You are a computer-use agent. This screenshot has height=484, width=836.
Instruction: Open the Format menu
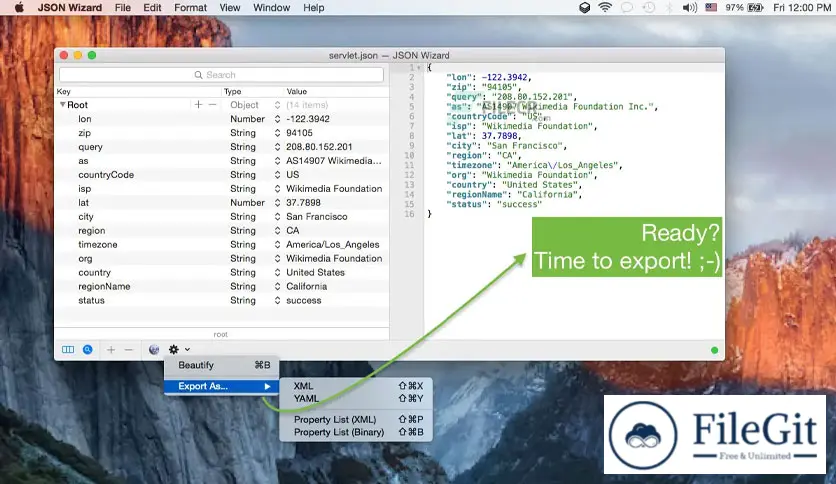pyautogui.click(x=190, y=7)
